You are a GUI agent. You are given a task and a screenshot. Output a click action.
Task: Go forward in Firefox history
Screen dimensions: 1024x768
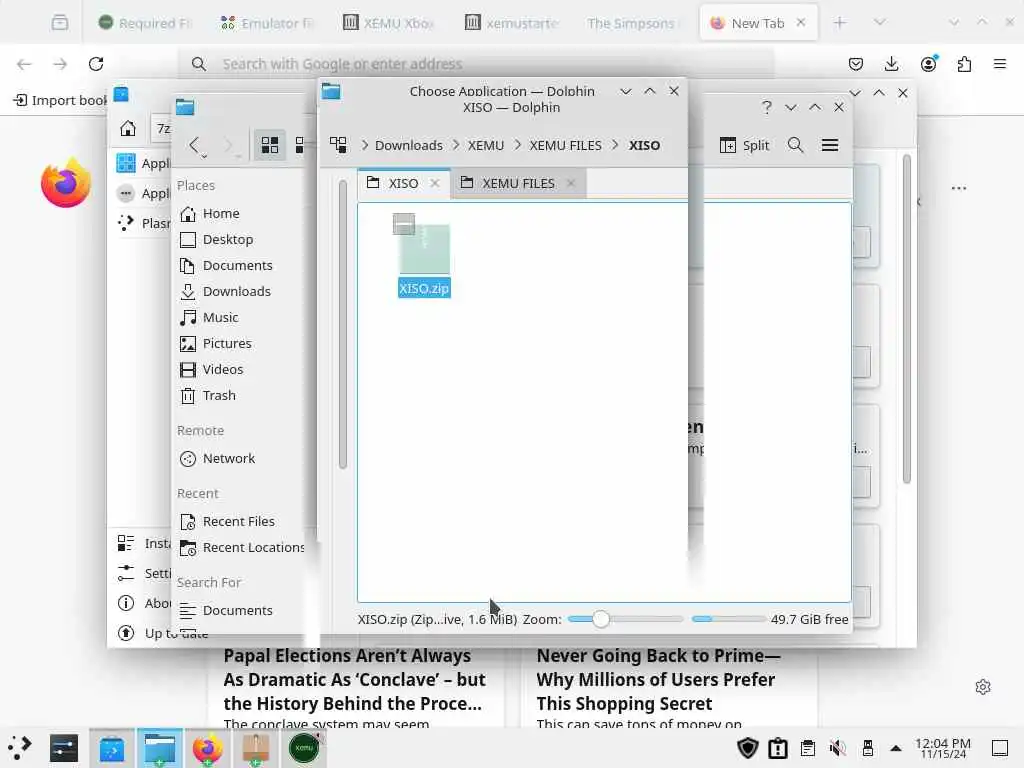(60, 64)
